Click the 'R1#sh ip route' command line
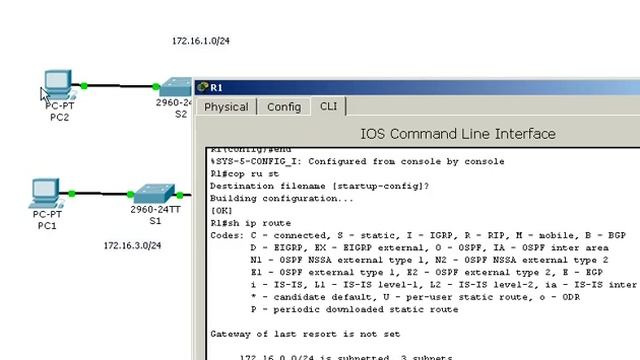Image resolution: width=640 pixels, height=360 pixels. pyautogui.click(x=251, y=223)
